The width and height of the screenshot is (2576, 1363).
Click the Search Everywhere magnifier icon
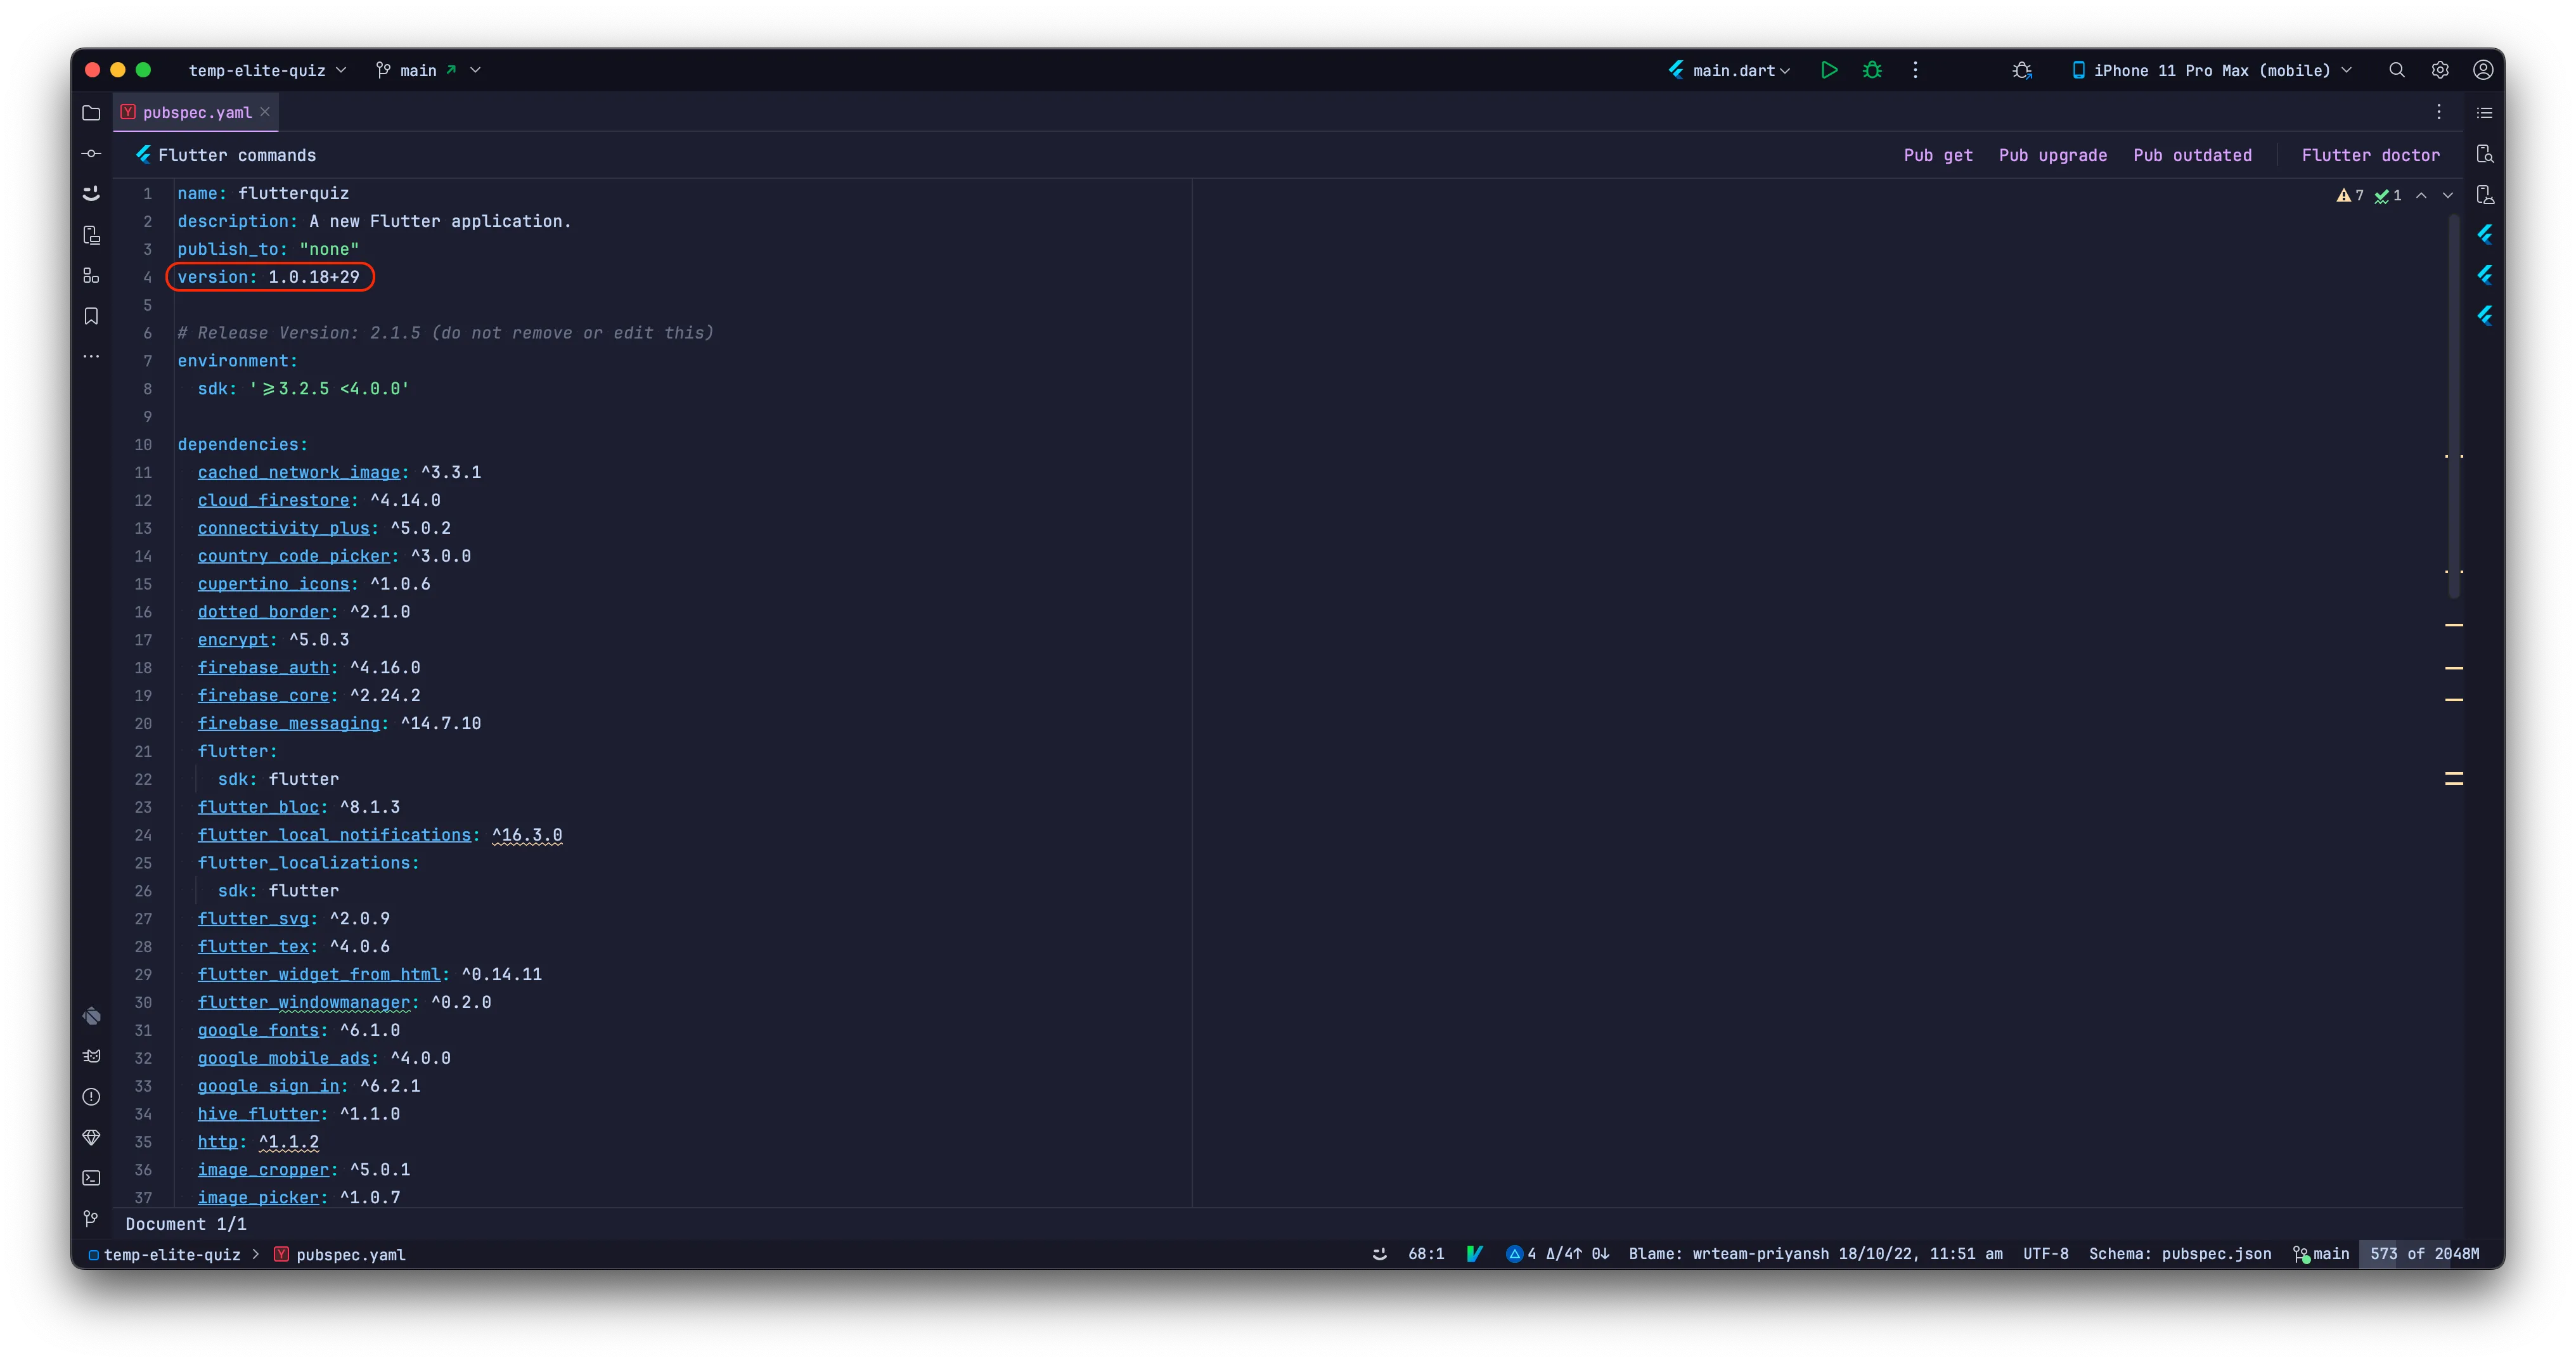(2397, 70)
